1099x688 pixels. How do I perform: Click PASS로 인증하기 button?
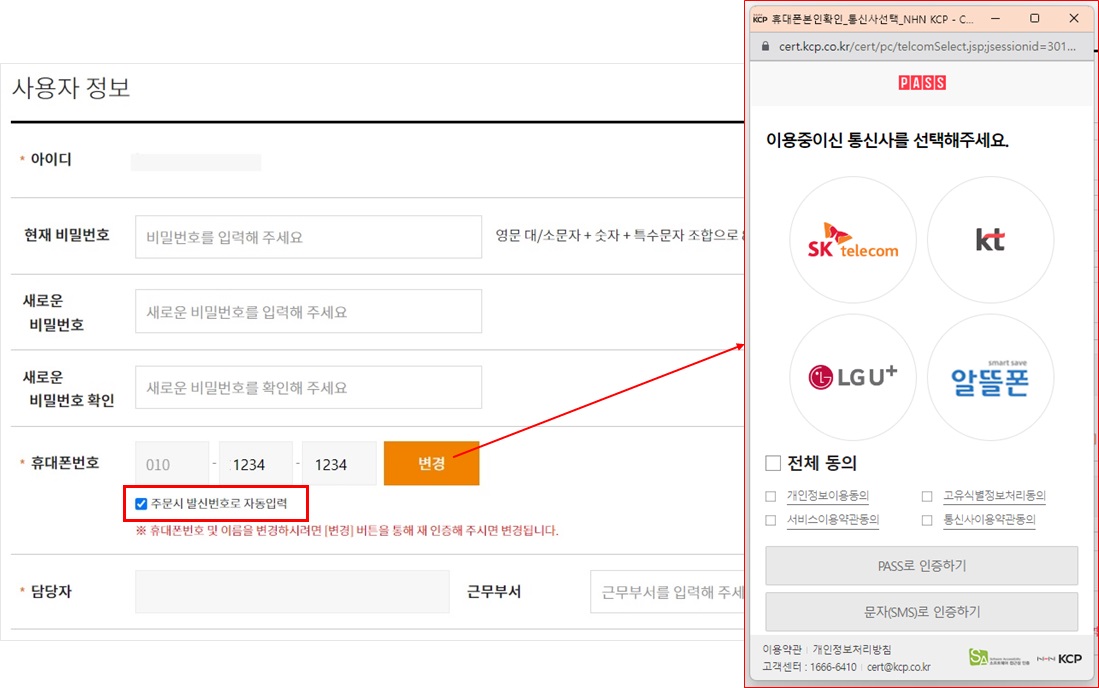pos(922,565)
